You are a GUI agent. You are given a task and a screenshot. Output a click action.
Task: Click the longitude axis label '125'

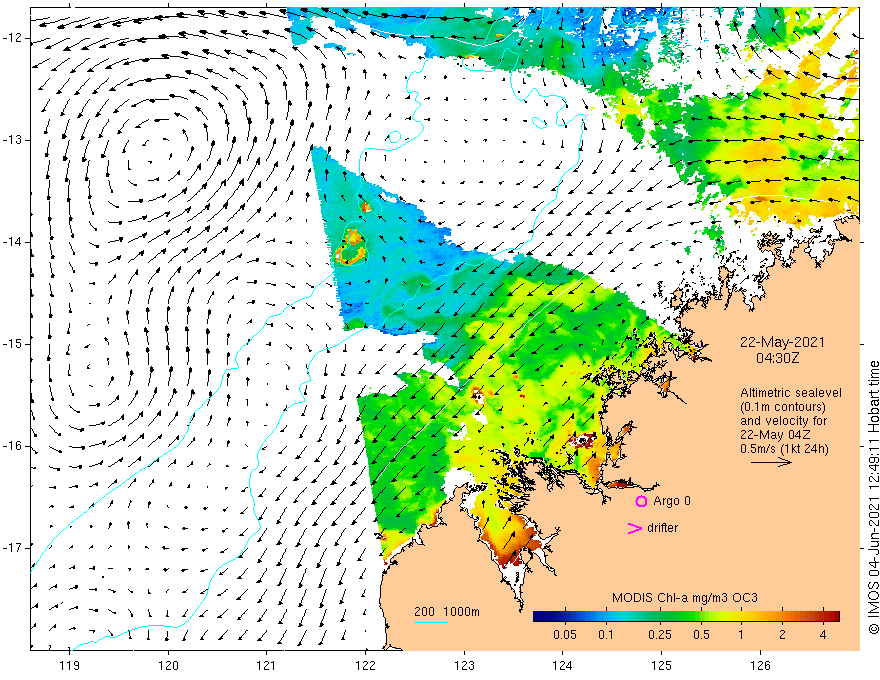tap(661, 665)
